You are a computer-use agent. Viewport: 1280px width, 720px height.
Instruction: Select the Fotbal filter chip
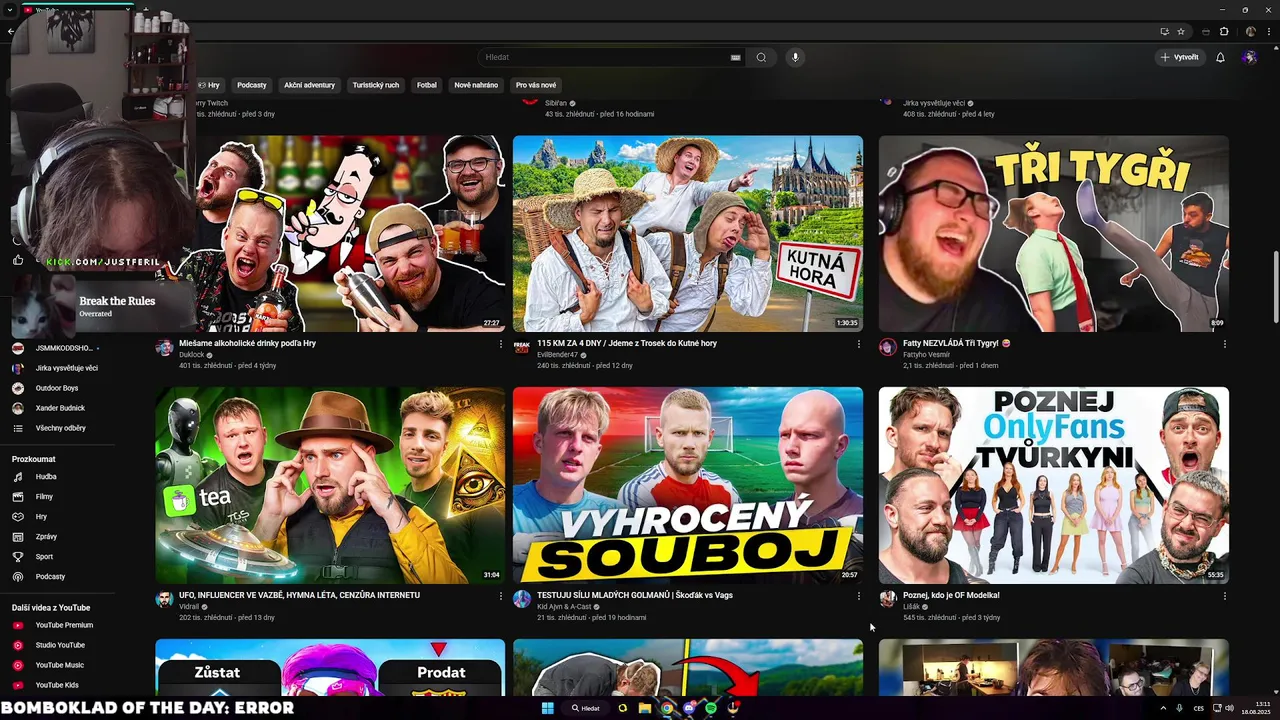427,85
